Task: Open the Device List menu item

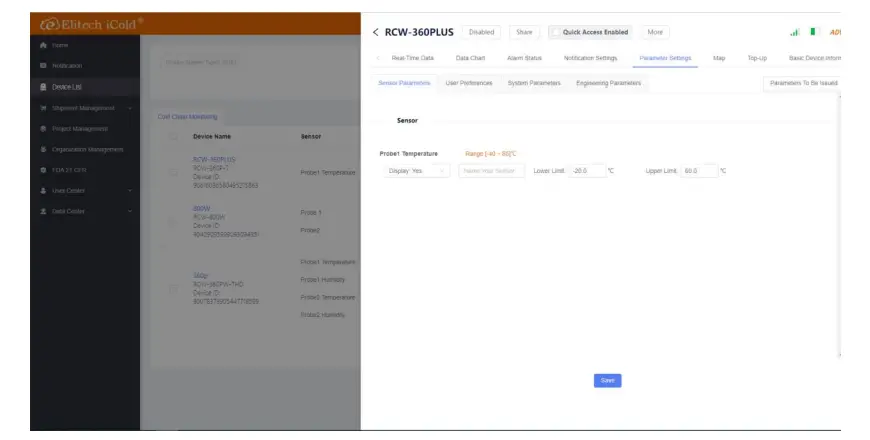Action: tap(67, 87)
